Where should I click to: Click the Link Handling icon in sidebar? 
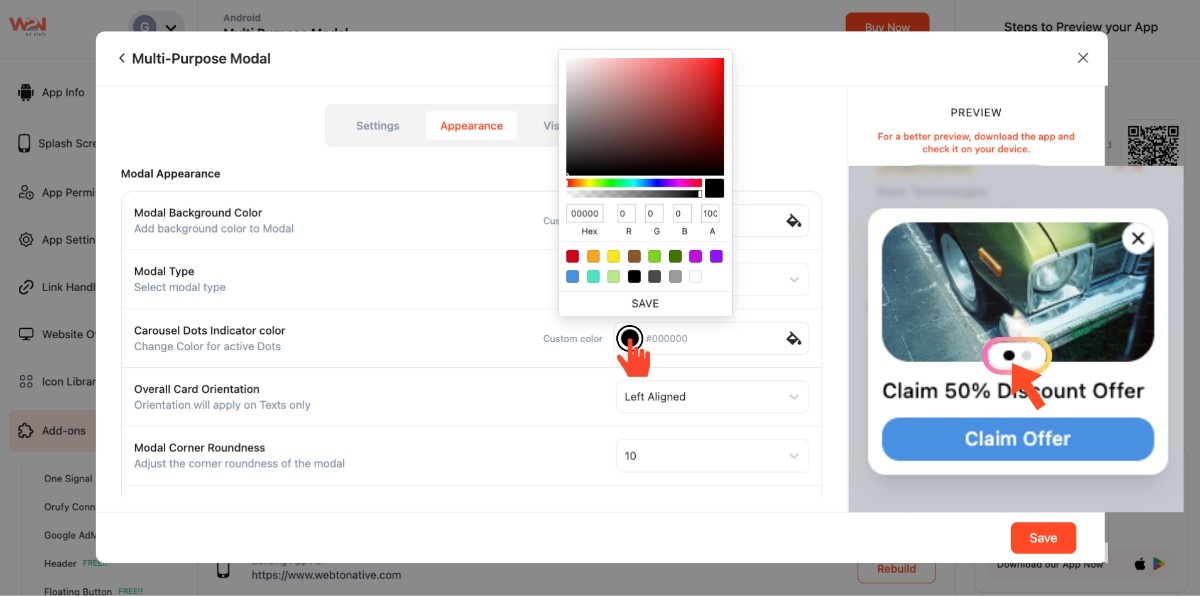coord(26,287)
